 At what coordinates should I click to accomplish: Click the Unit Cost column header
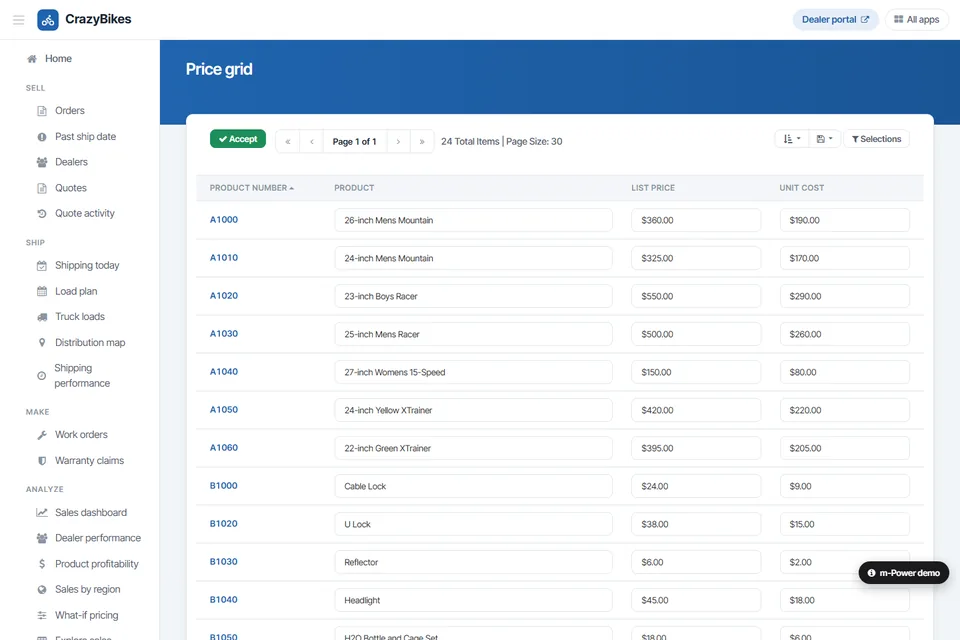click(801, 188)
